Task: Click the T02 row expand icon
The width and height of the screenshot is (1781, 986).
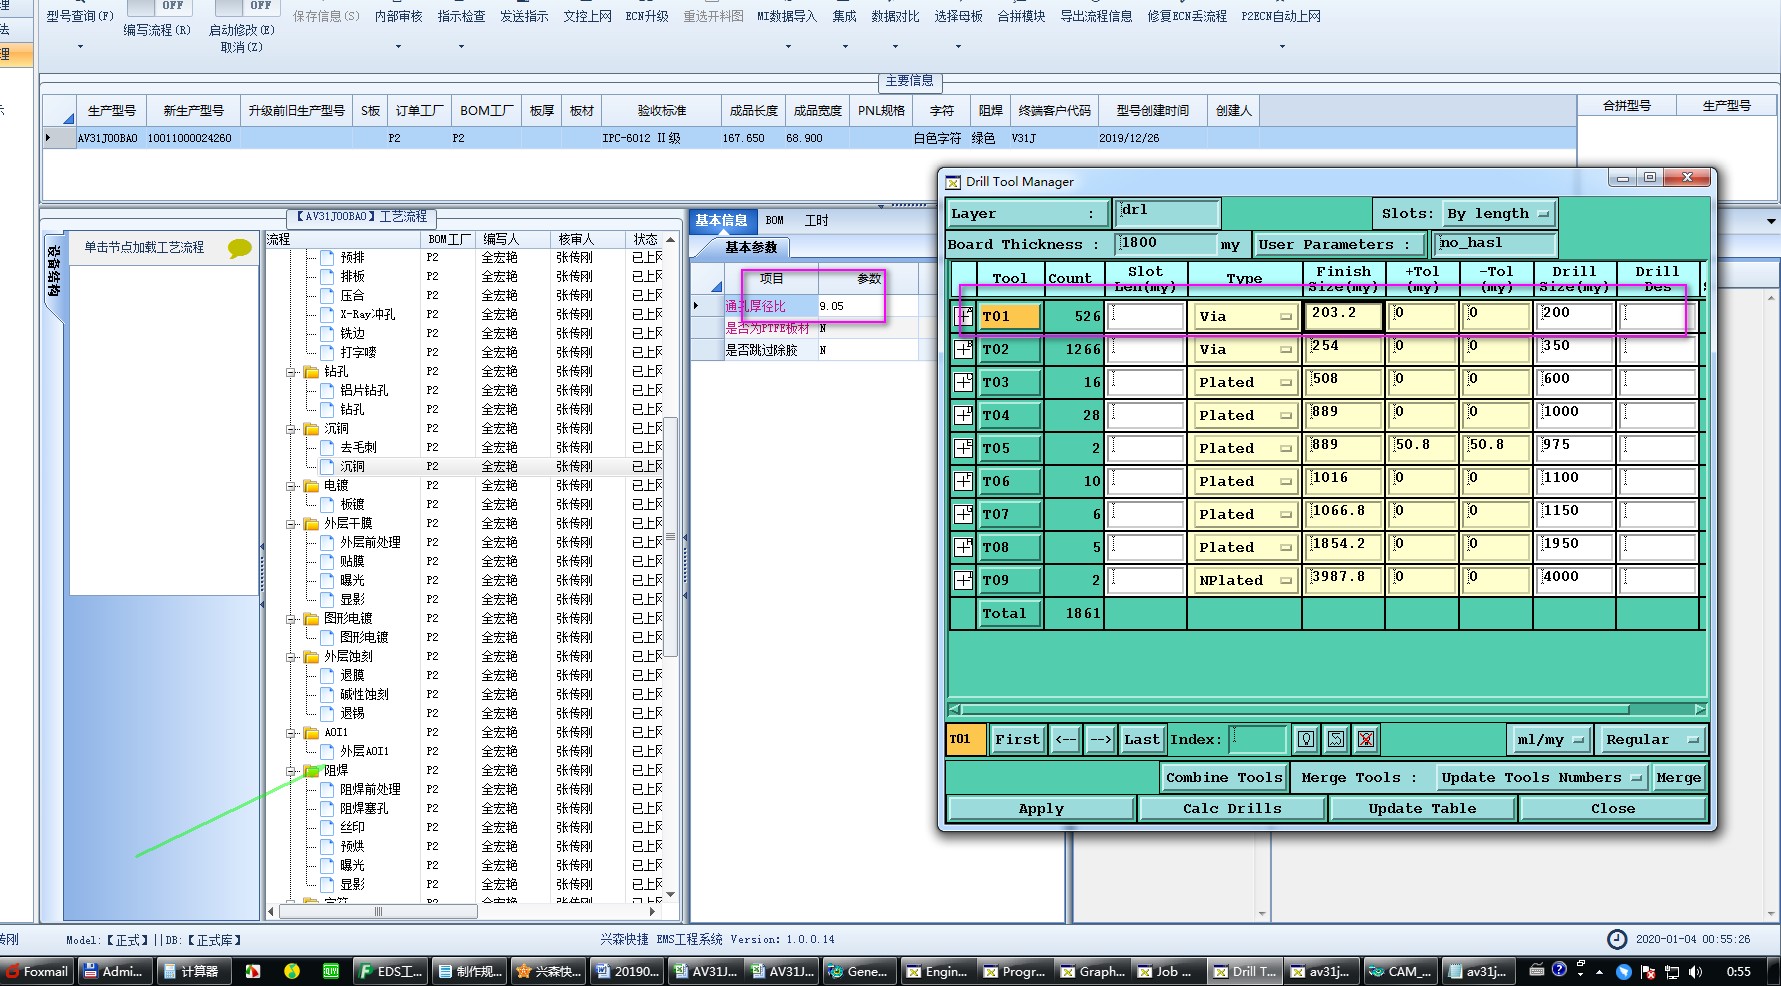Action: pos(963,349)
